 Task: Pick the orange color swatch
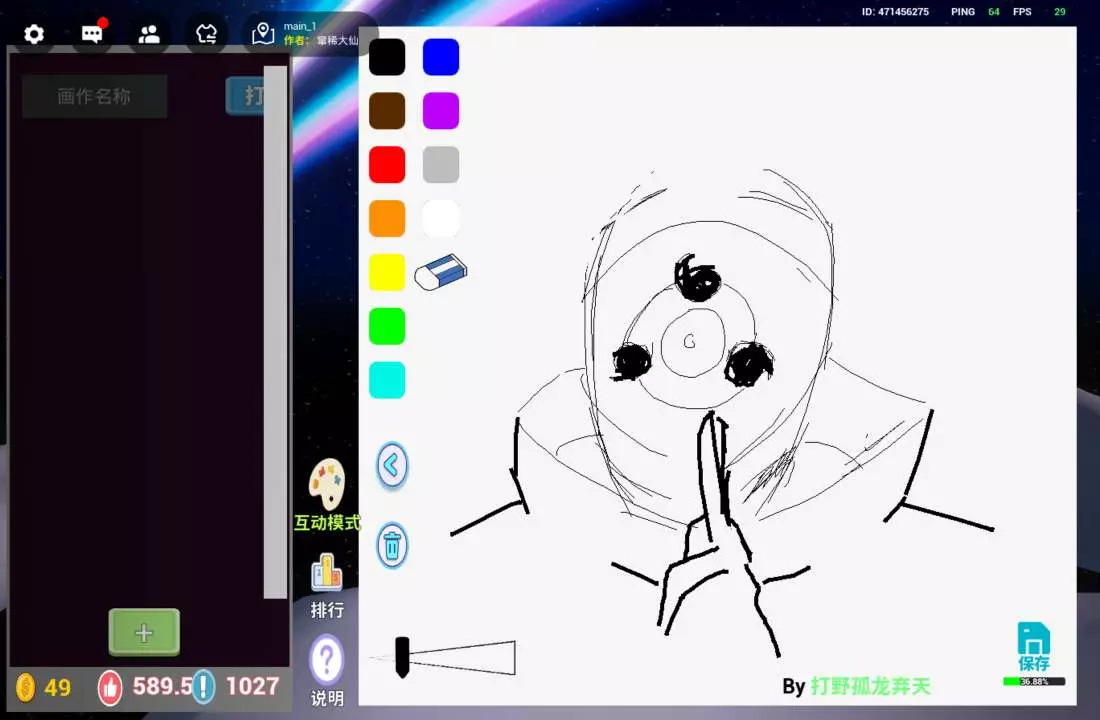pos(387,218)
